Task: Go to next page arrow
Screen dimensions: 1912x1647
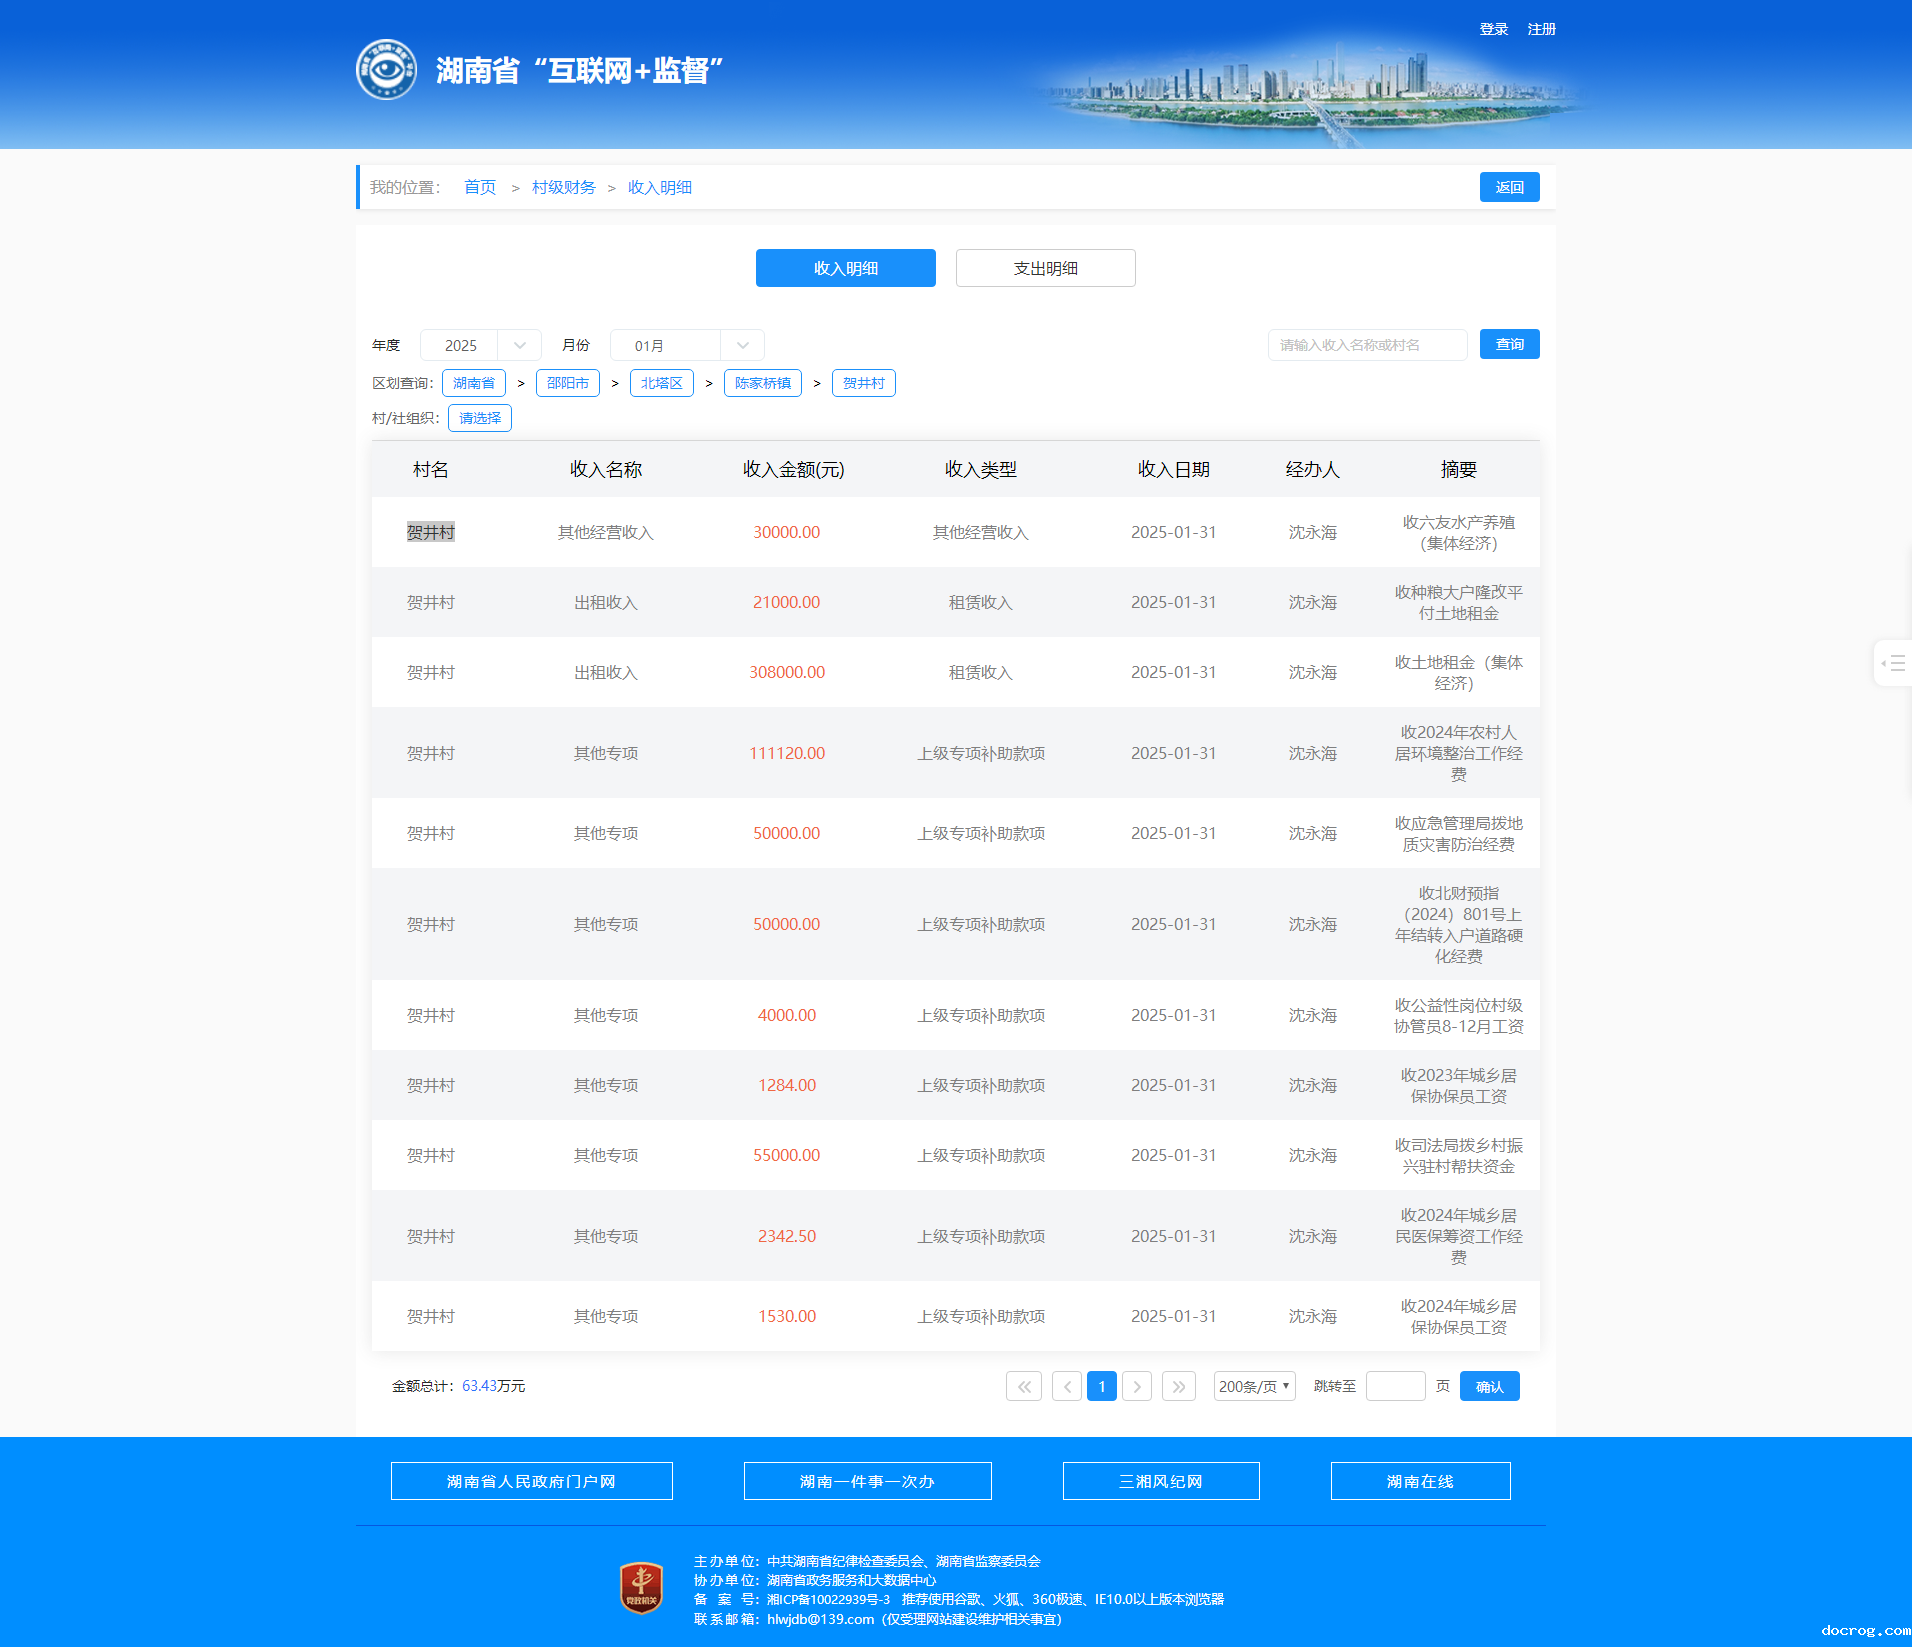Action: (x=1137, y=1386)
